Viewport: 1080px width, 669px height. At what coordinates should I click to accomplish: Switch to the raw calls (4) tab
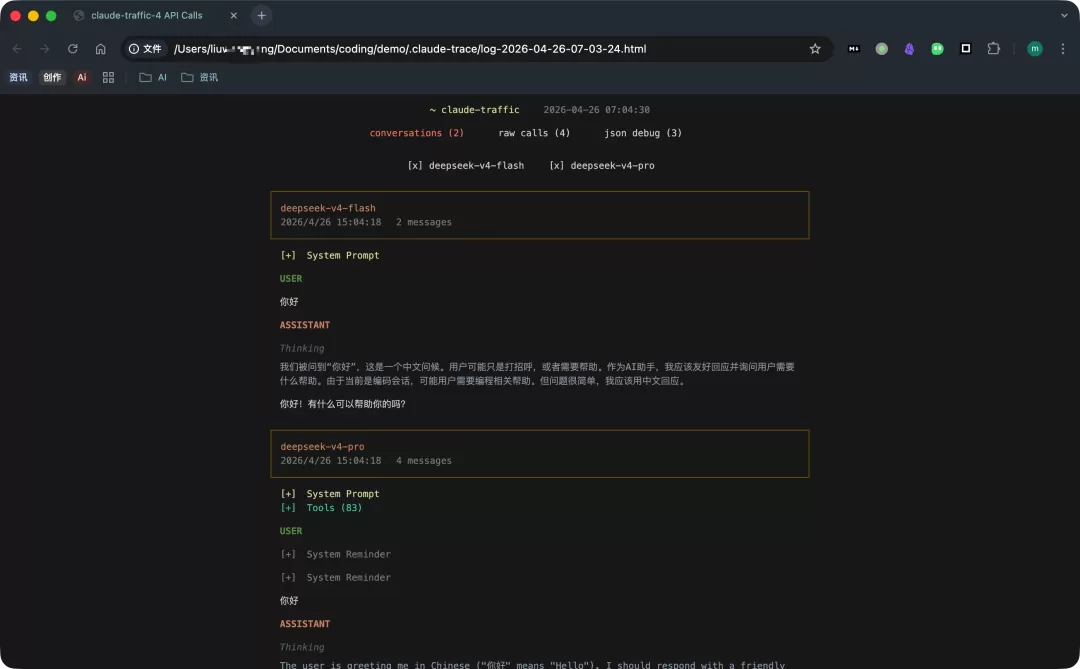(534, 133)
